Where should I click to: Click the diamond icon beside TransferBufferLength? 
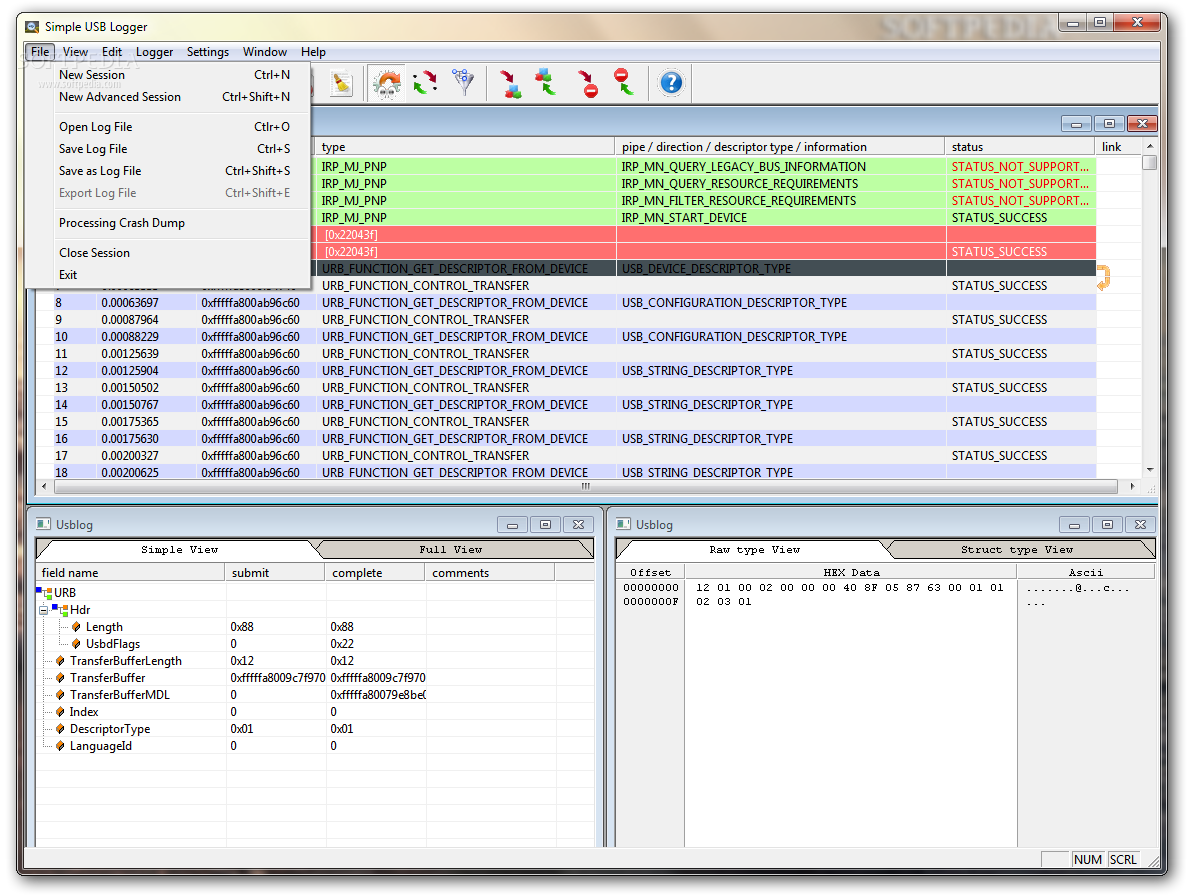click(x=61, y=661)
